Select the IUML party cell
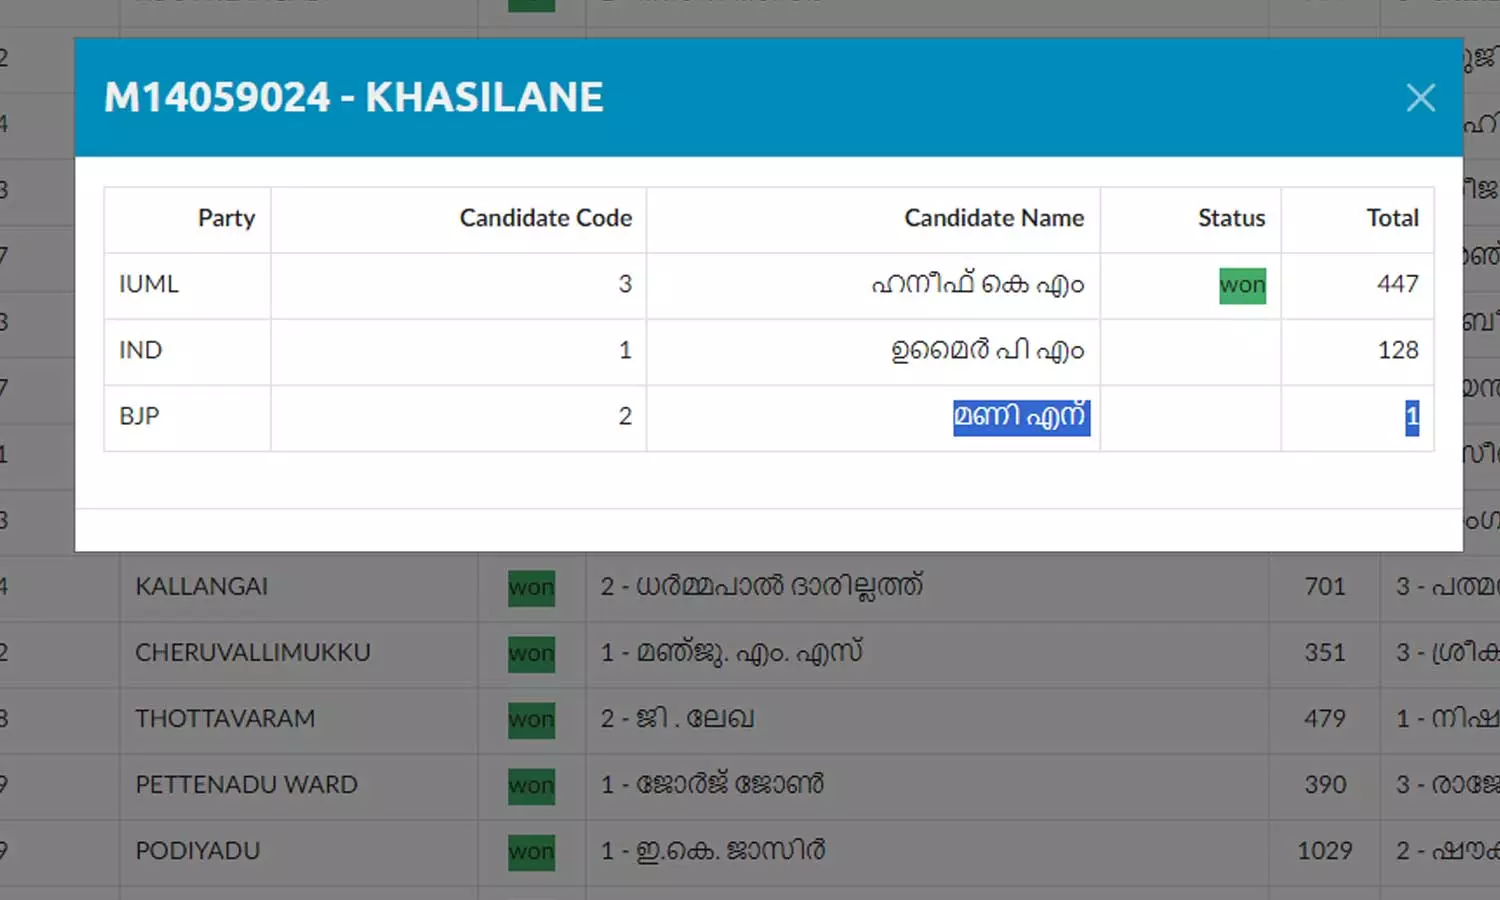This screenshot has width=1500, height=900. click(149, 284)
